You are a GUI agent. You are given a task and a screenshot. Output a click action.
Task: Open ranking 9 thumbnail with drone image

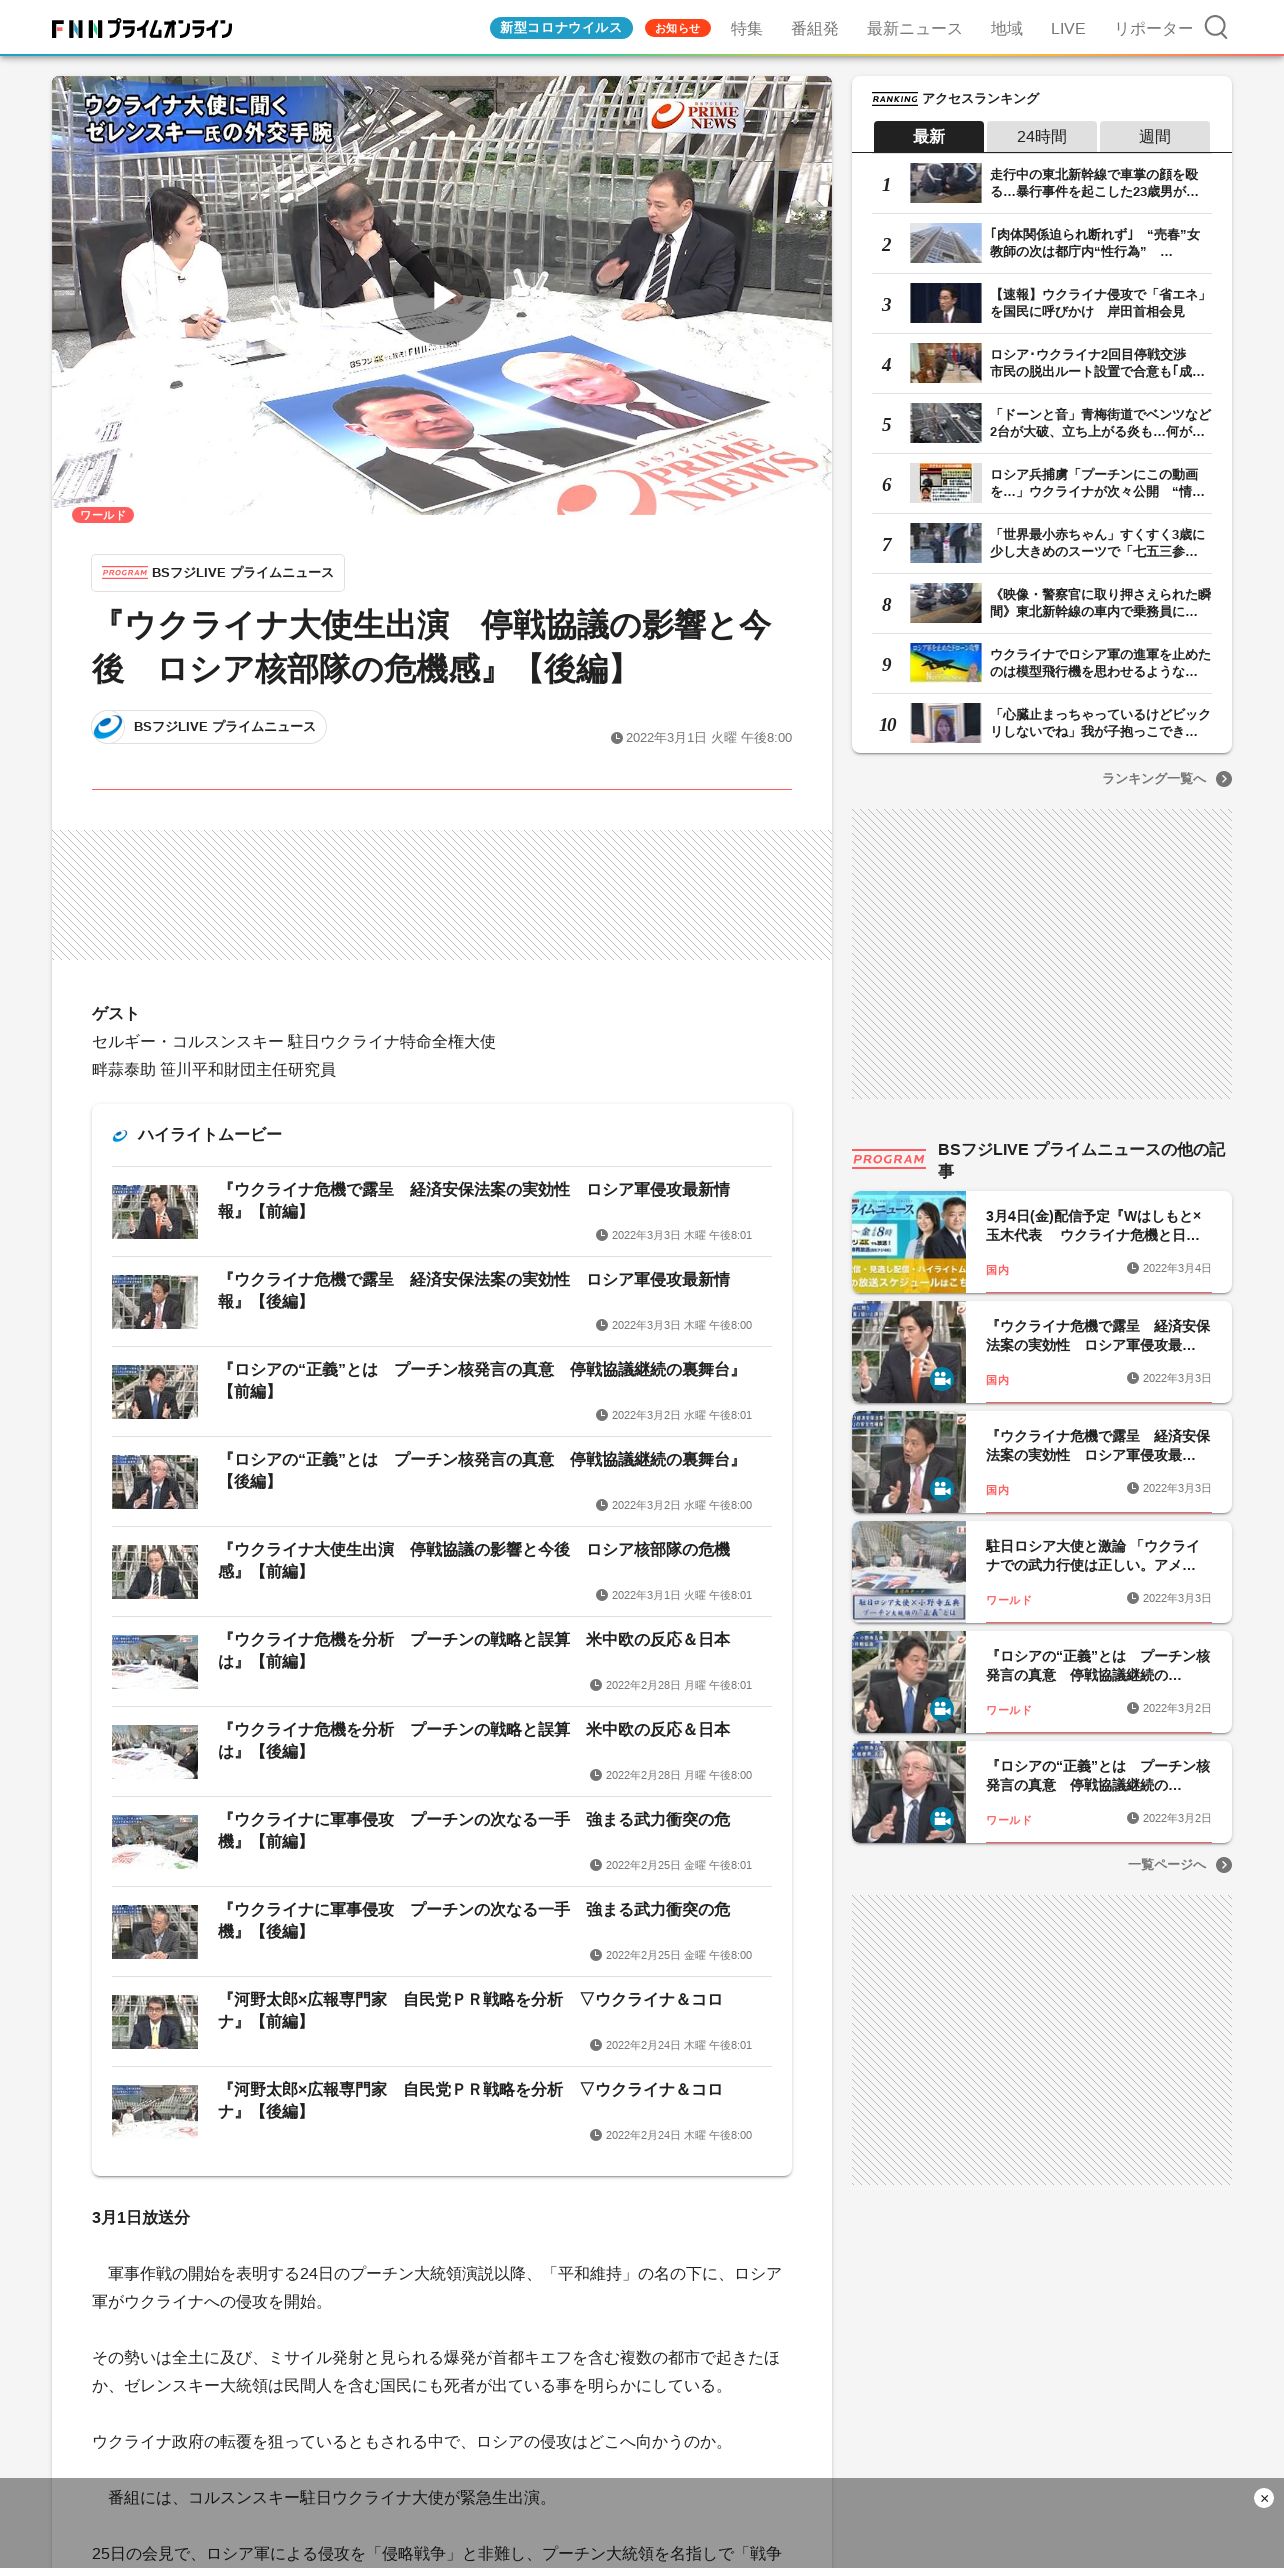(x=945, y=663)
